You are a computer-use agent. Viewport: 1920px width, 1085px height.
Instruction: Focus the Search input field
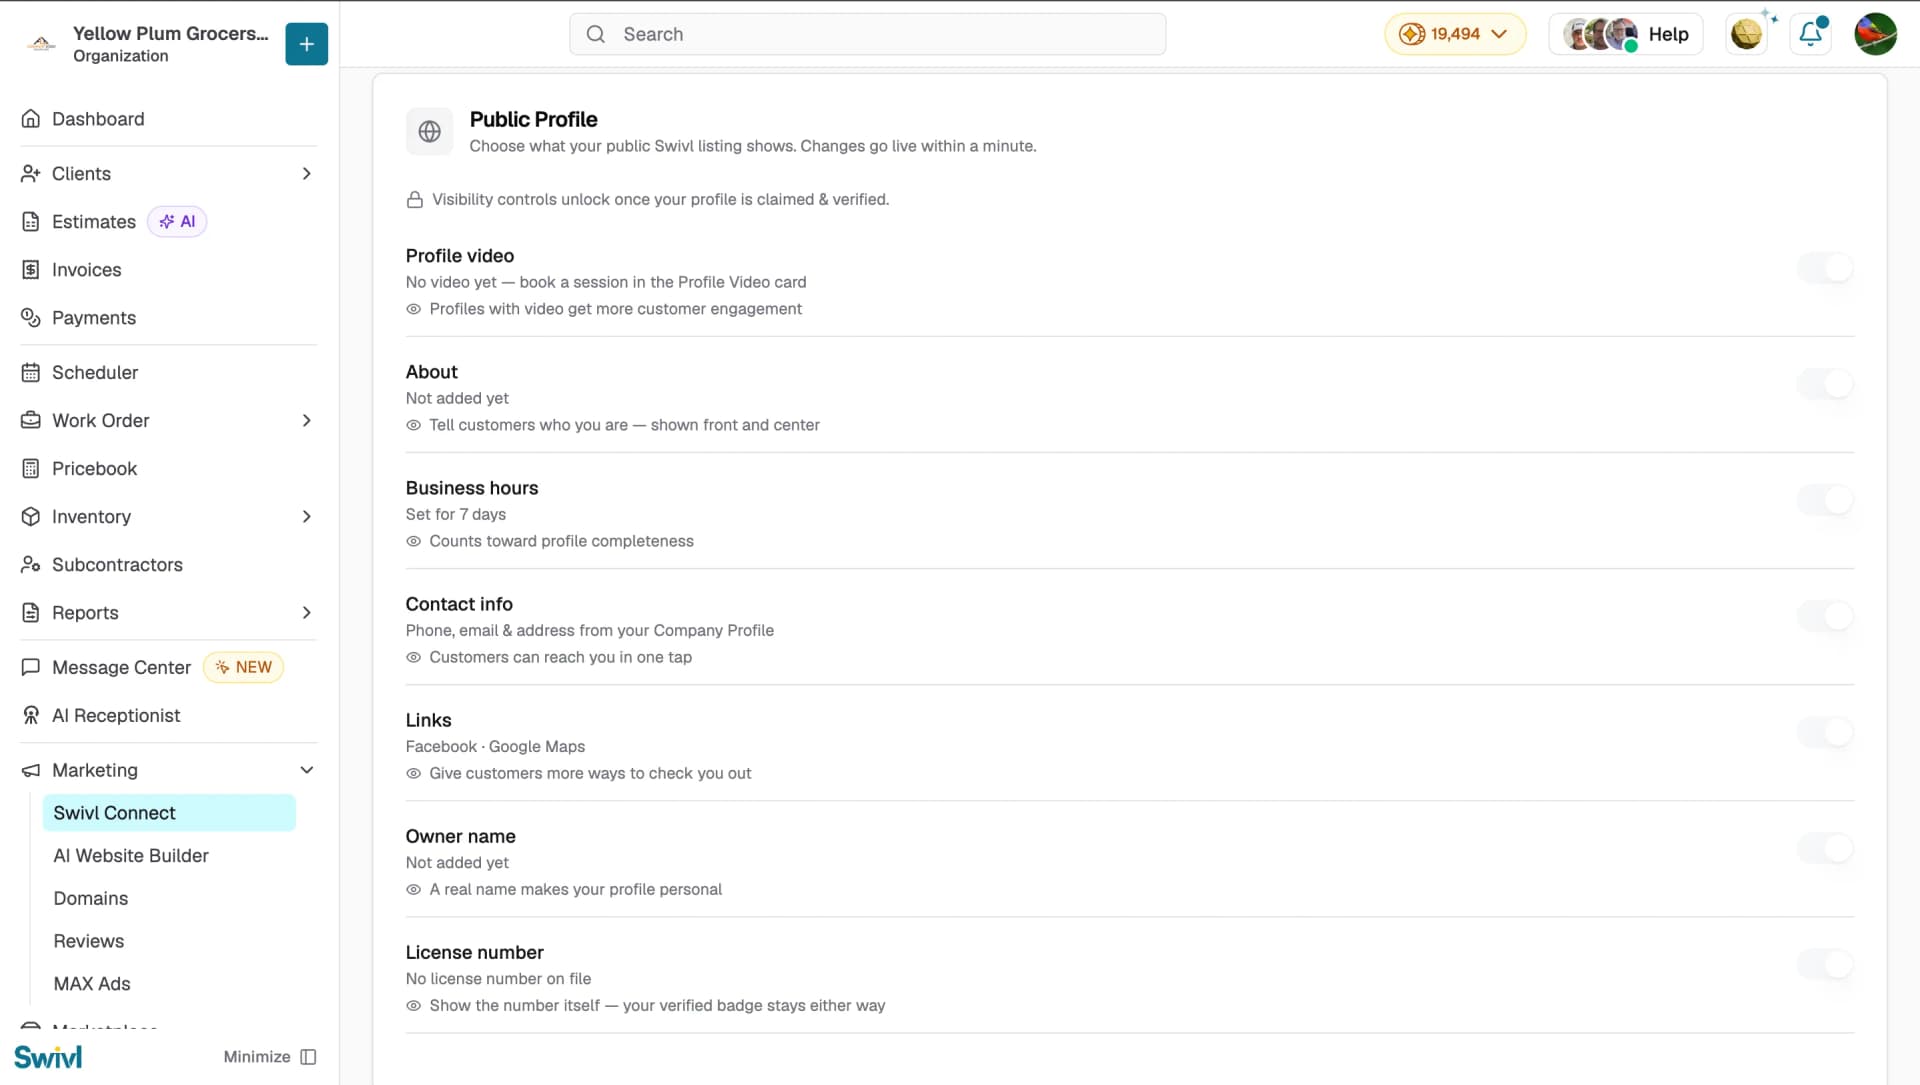click(867, 34)
